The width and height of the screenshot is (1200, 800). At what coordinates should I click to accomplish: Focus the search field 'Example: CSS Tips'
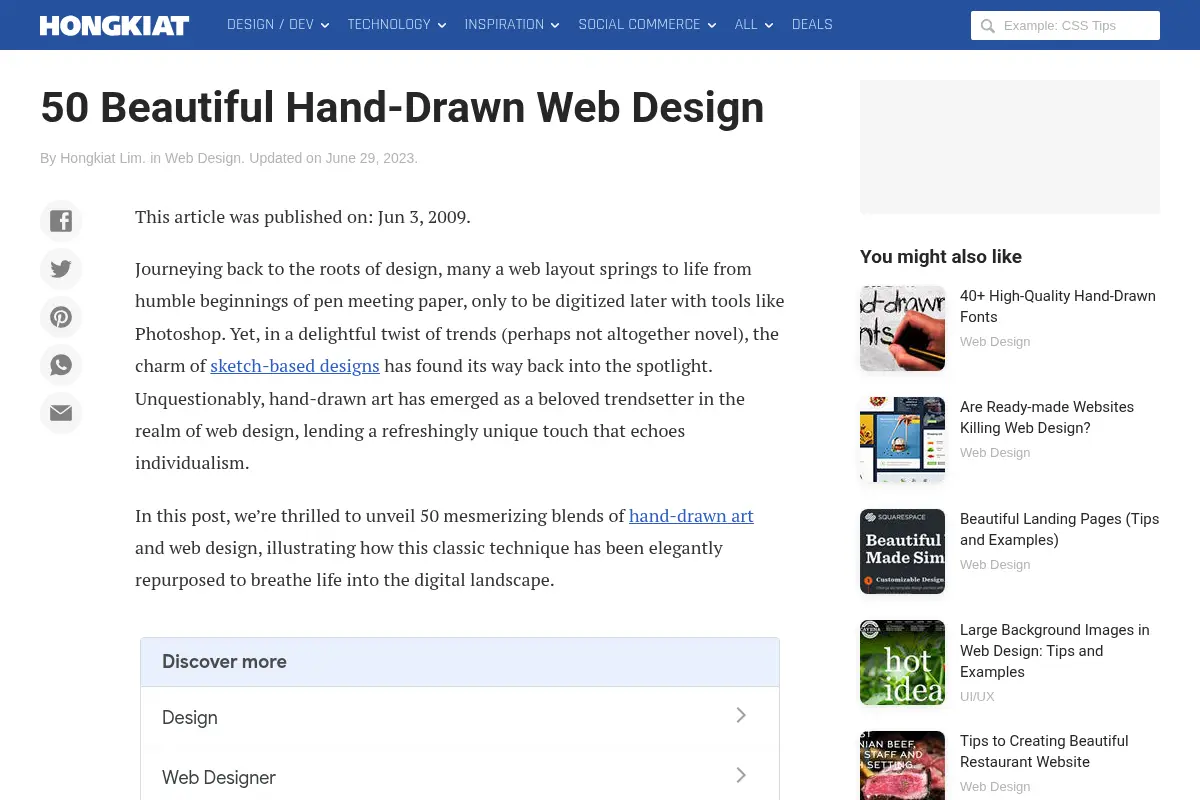pos(1065,26)
